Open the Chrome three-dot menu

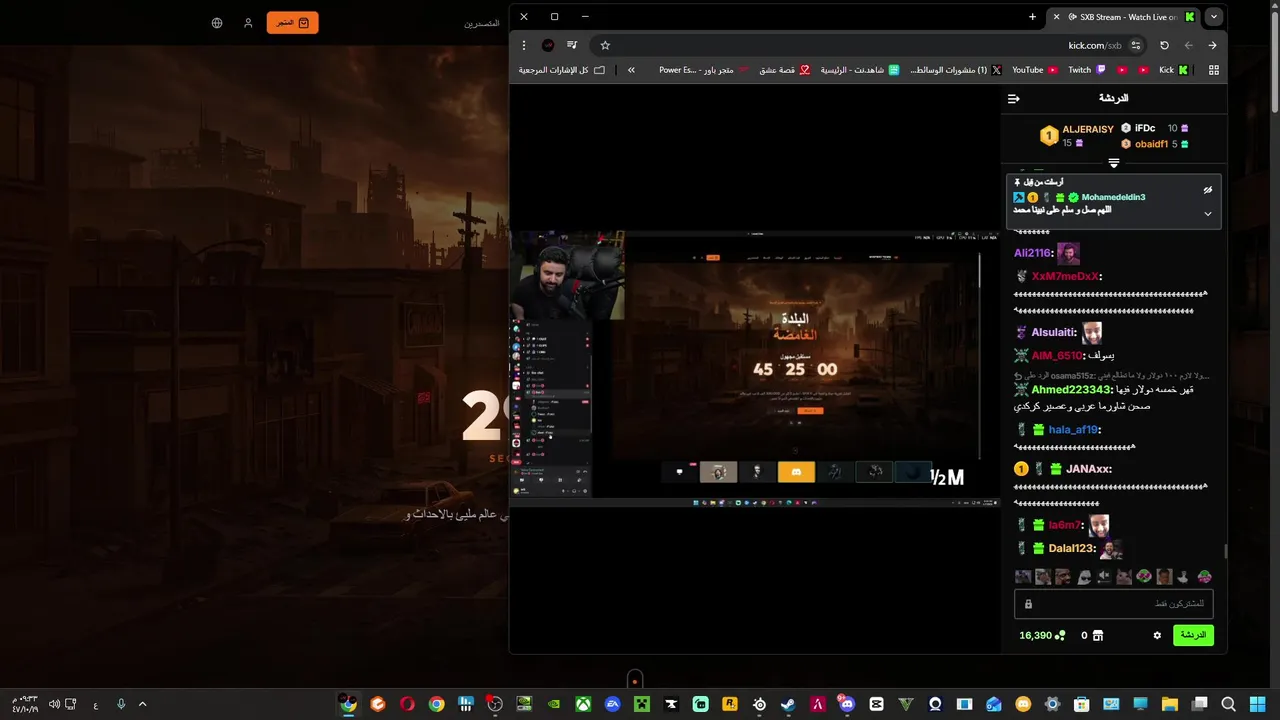click(523, 45)
